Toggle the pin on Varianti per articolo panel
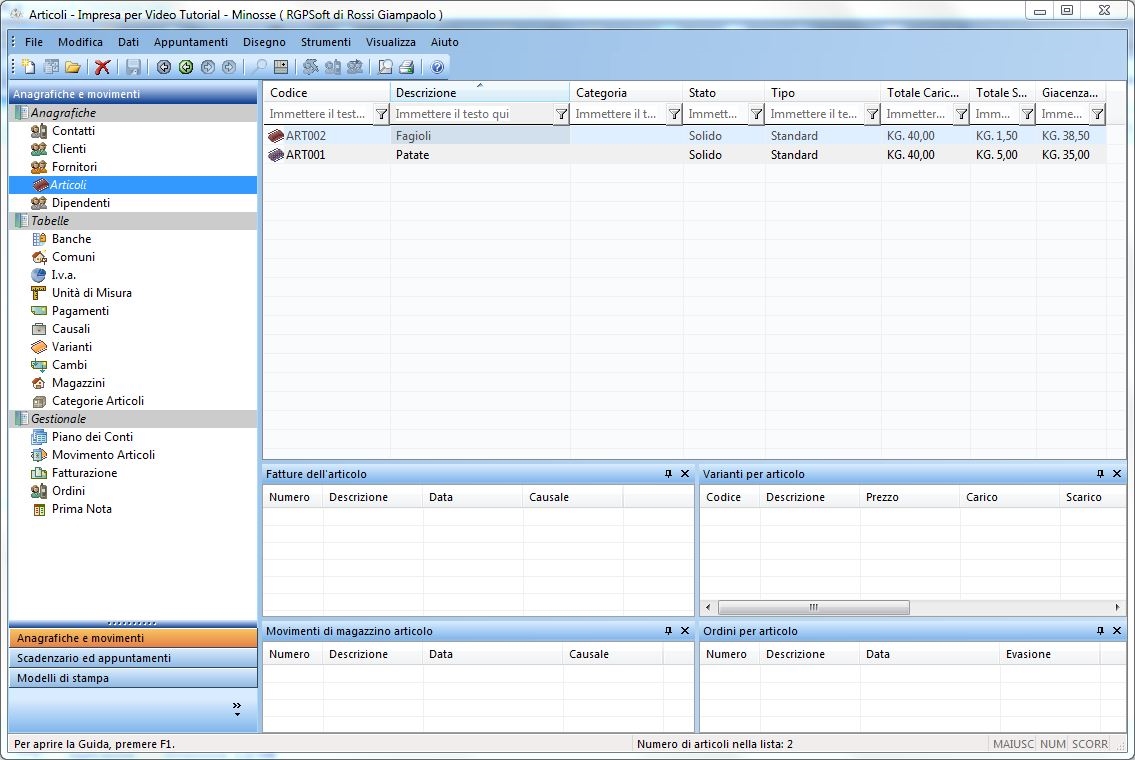The width and height of the screenshot is (1135, 760). (x=1100, y=474)
